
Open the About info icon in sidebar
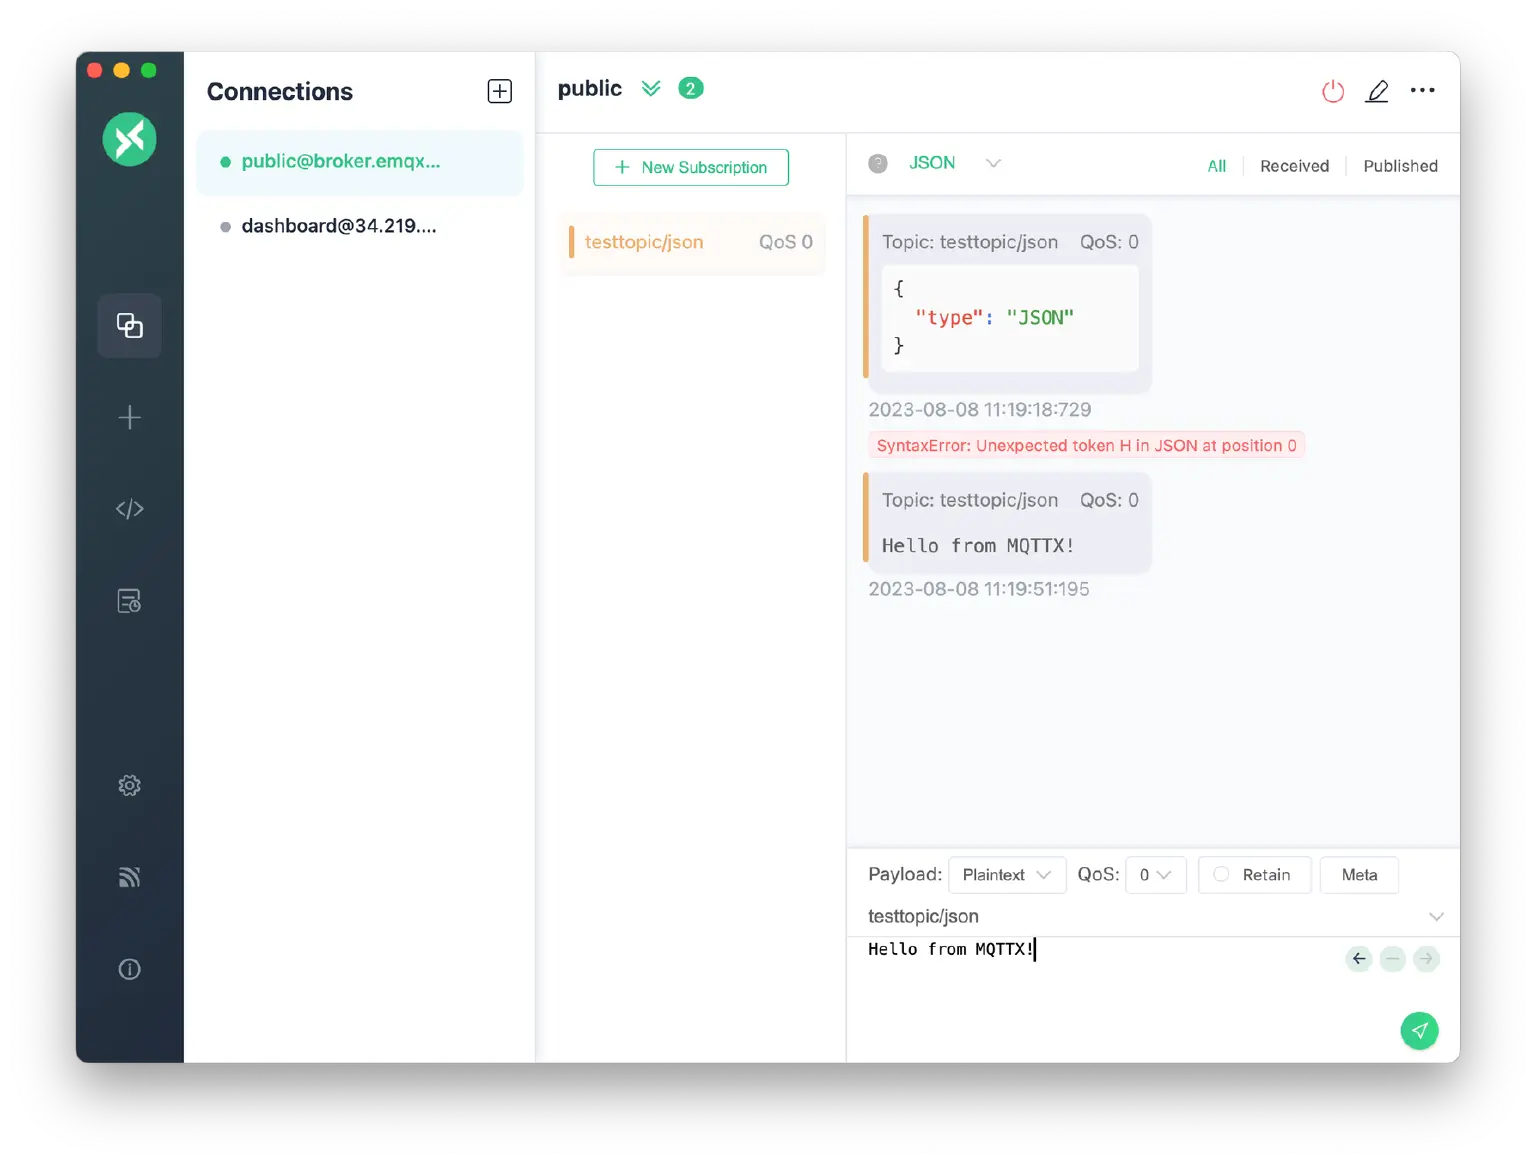129,969
